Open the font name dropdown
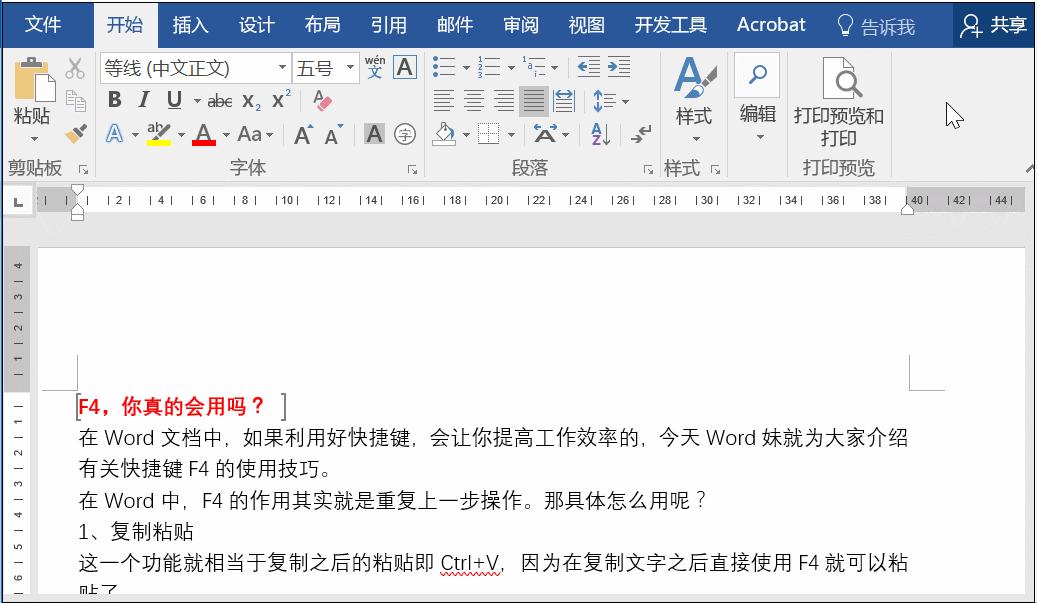The width and height of the screenshot is (1037, 603). (283, 66)
